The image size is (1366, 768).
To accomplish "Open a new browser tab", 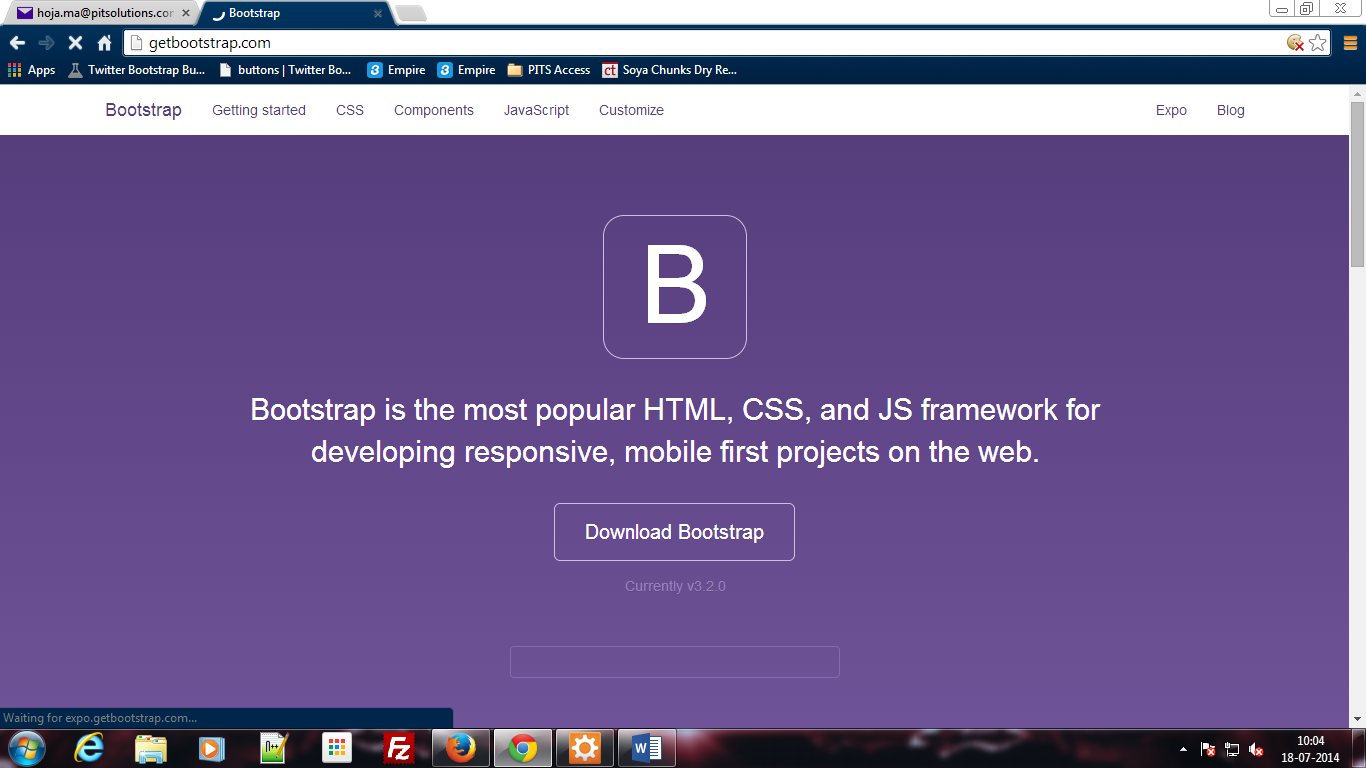I will (411, 13).
